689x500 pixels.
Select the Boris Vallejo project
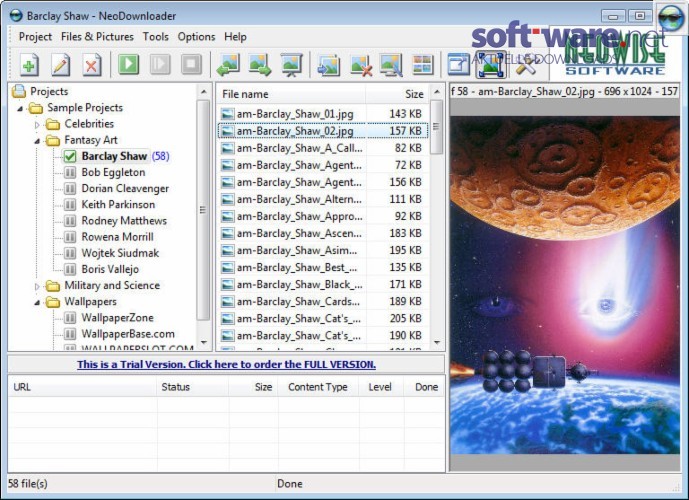click(x=110, y=269)
